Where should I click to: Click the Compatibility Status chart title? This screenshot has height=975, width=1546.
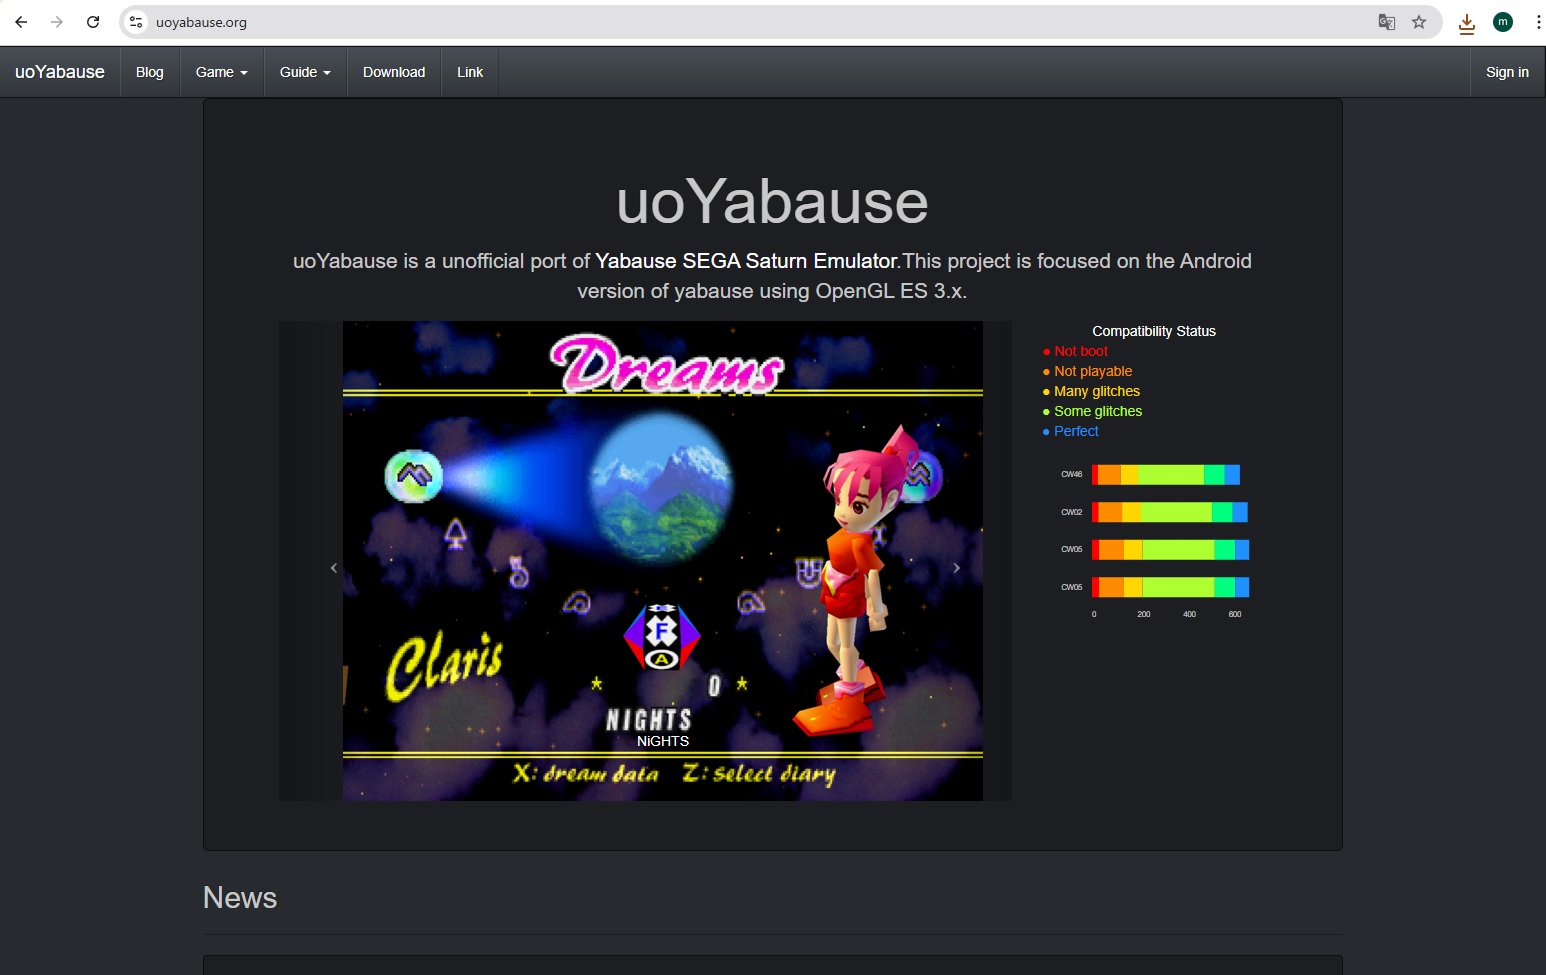1154,331
